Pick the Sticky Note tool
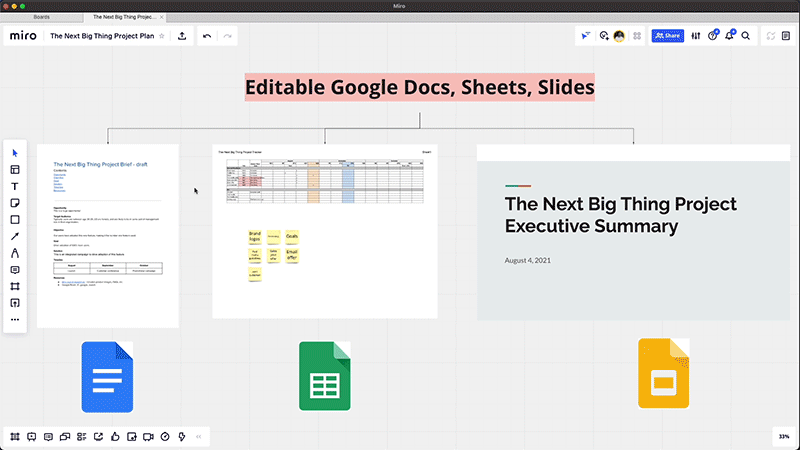The height and width of the screenshot is (450, 800). [15, 203]
